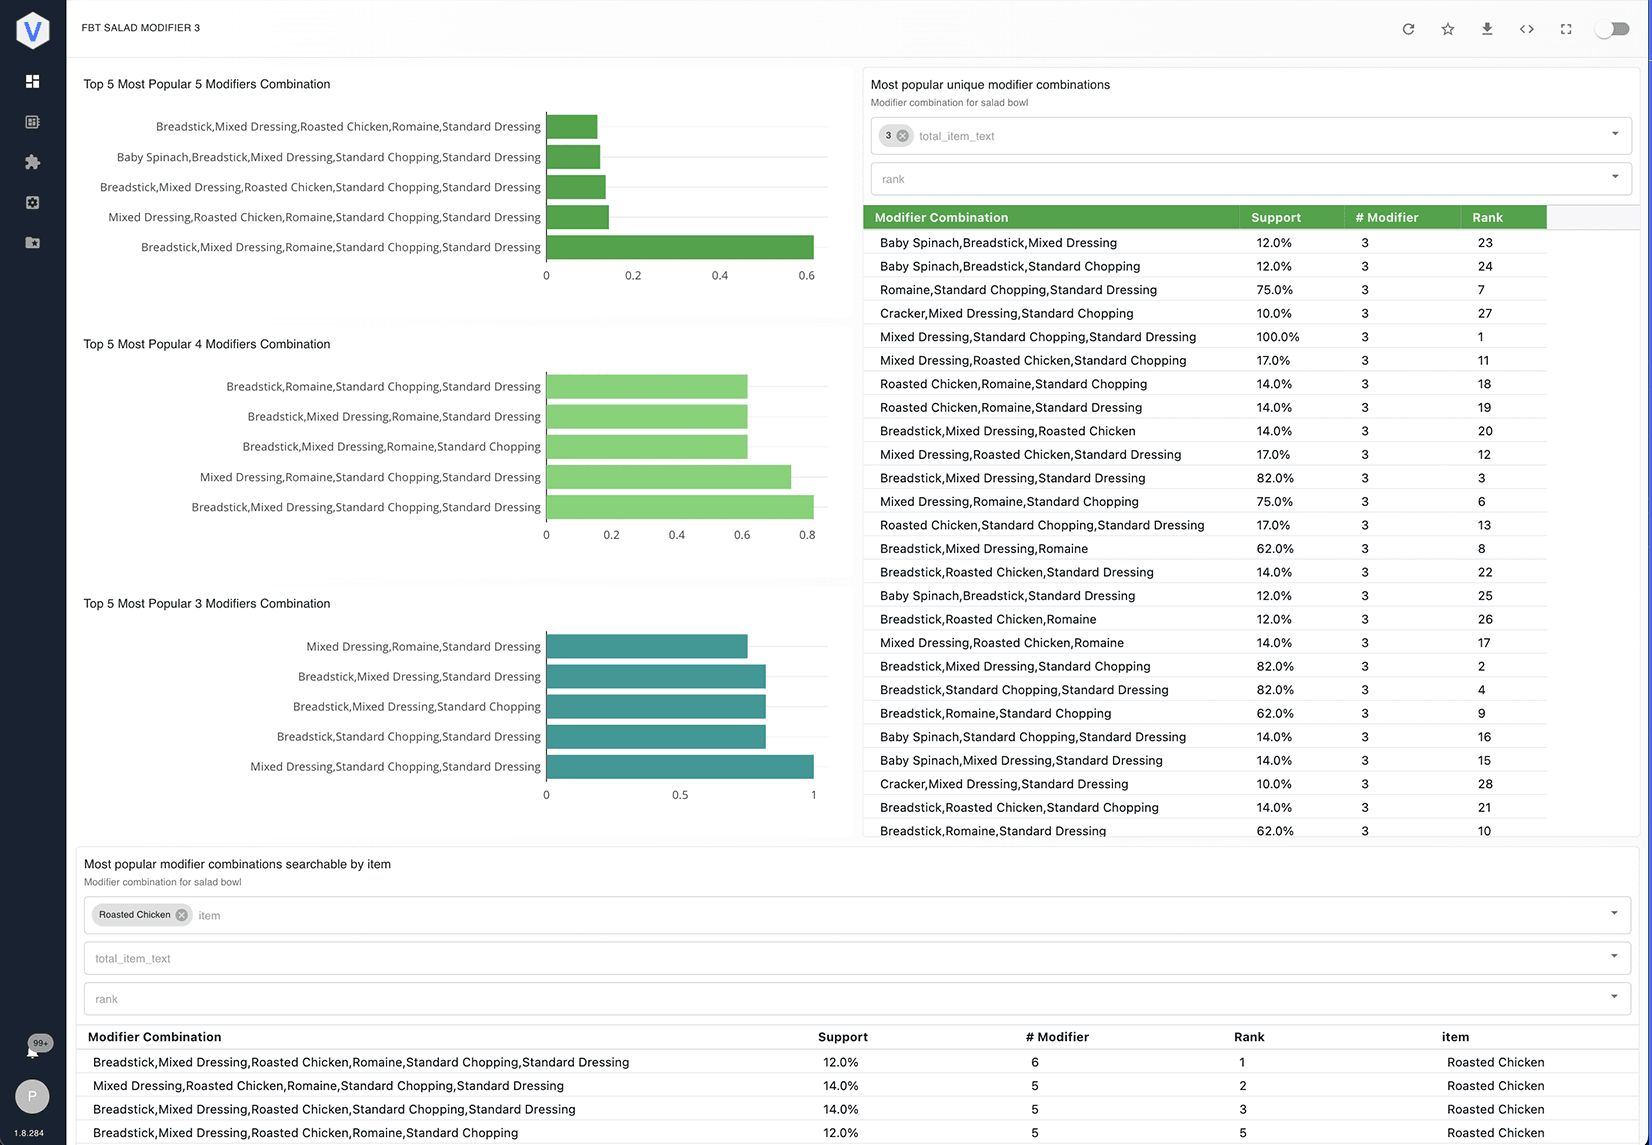Star this dashboard as favorite
The height and width of the screenshot is (1145, 1652).
point(1447,29)
